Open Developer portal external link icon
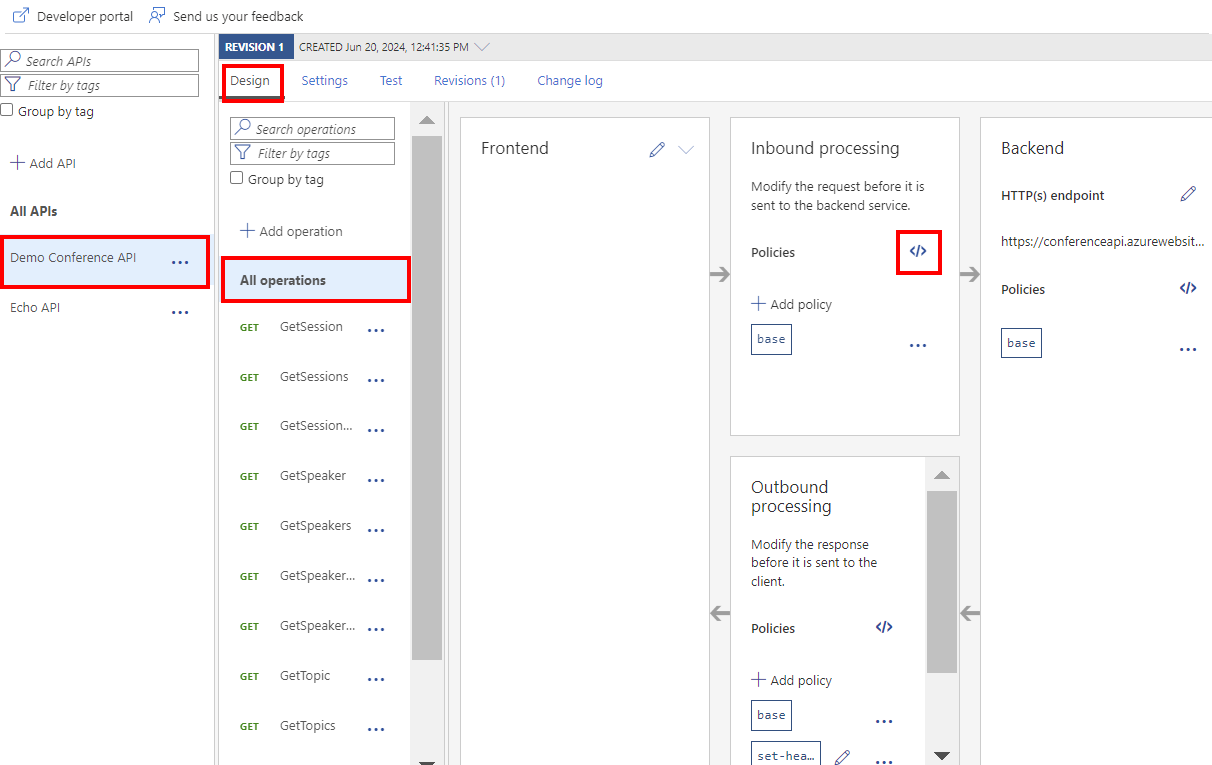Viewport: 1212px width, 765px height. click(20, 16)
